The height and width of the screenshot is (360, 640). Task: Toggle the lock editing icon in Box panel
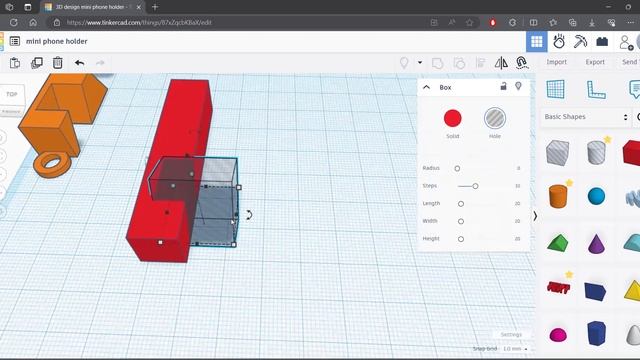click(x=503, y=86)
